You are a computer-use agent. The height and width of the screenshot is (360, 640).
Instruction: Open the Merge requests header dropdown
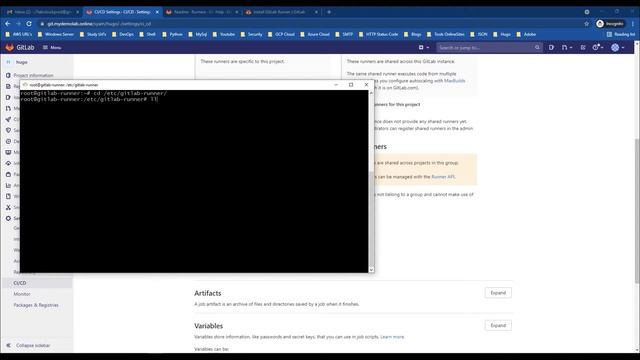(x=567, y=48)
